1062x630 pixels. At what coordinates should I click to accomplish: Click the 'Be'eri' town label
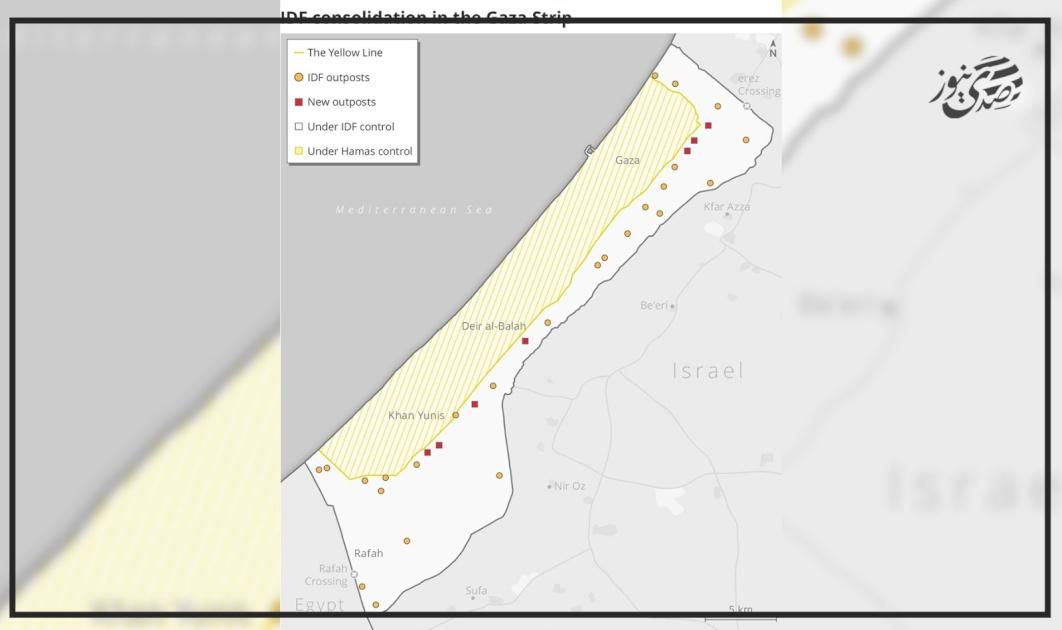pos(654,306)
